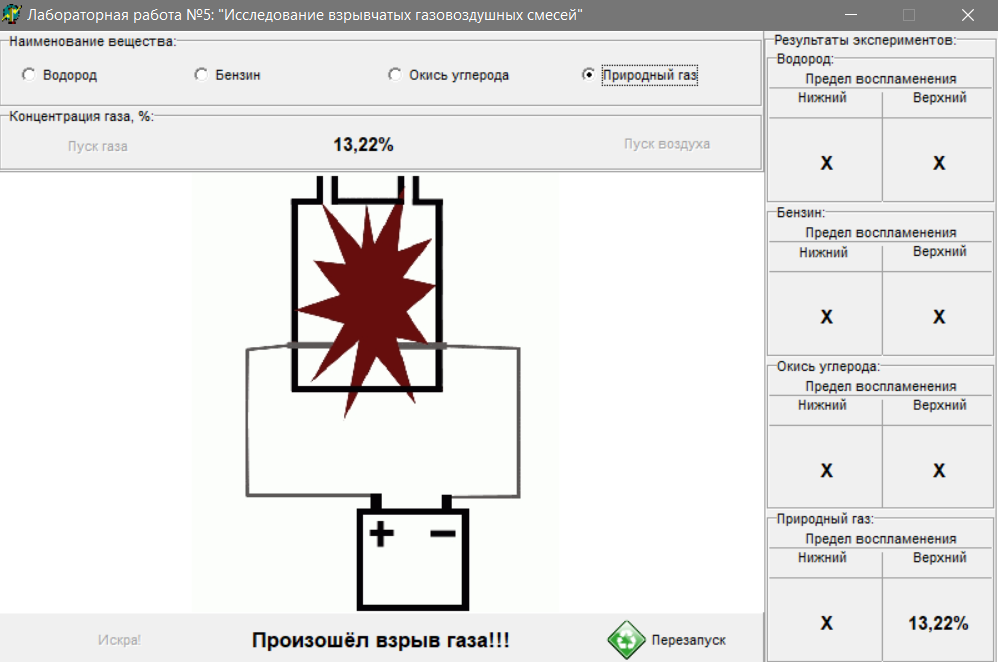The height and width of the screenshot is (662, 998).
Task: Click the Верхний header in Окись углерода results
Action: click(939, 405)
